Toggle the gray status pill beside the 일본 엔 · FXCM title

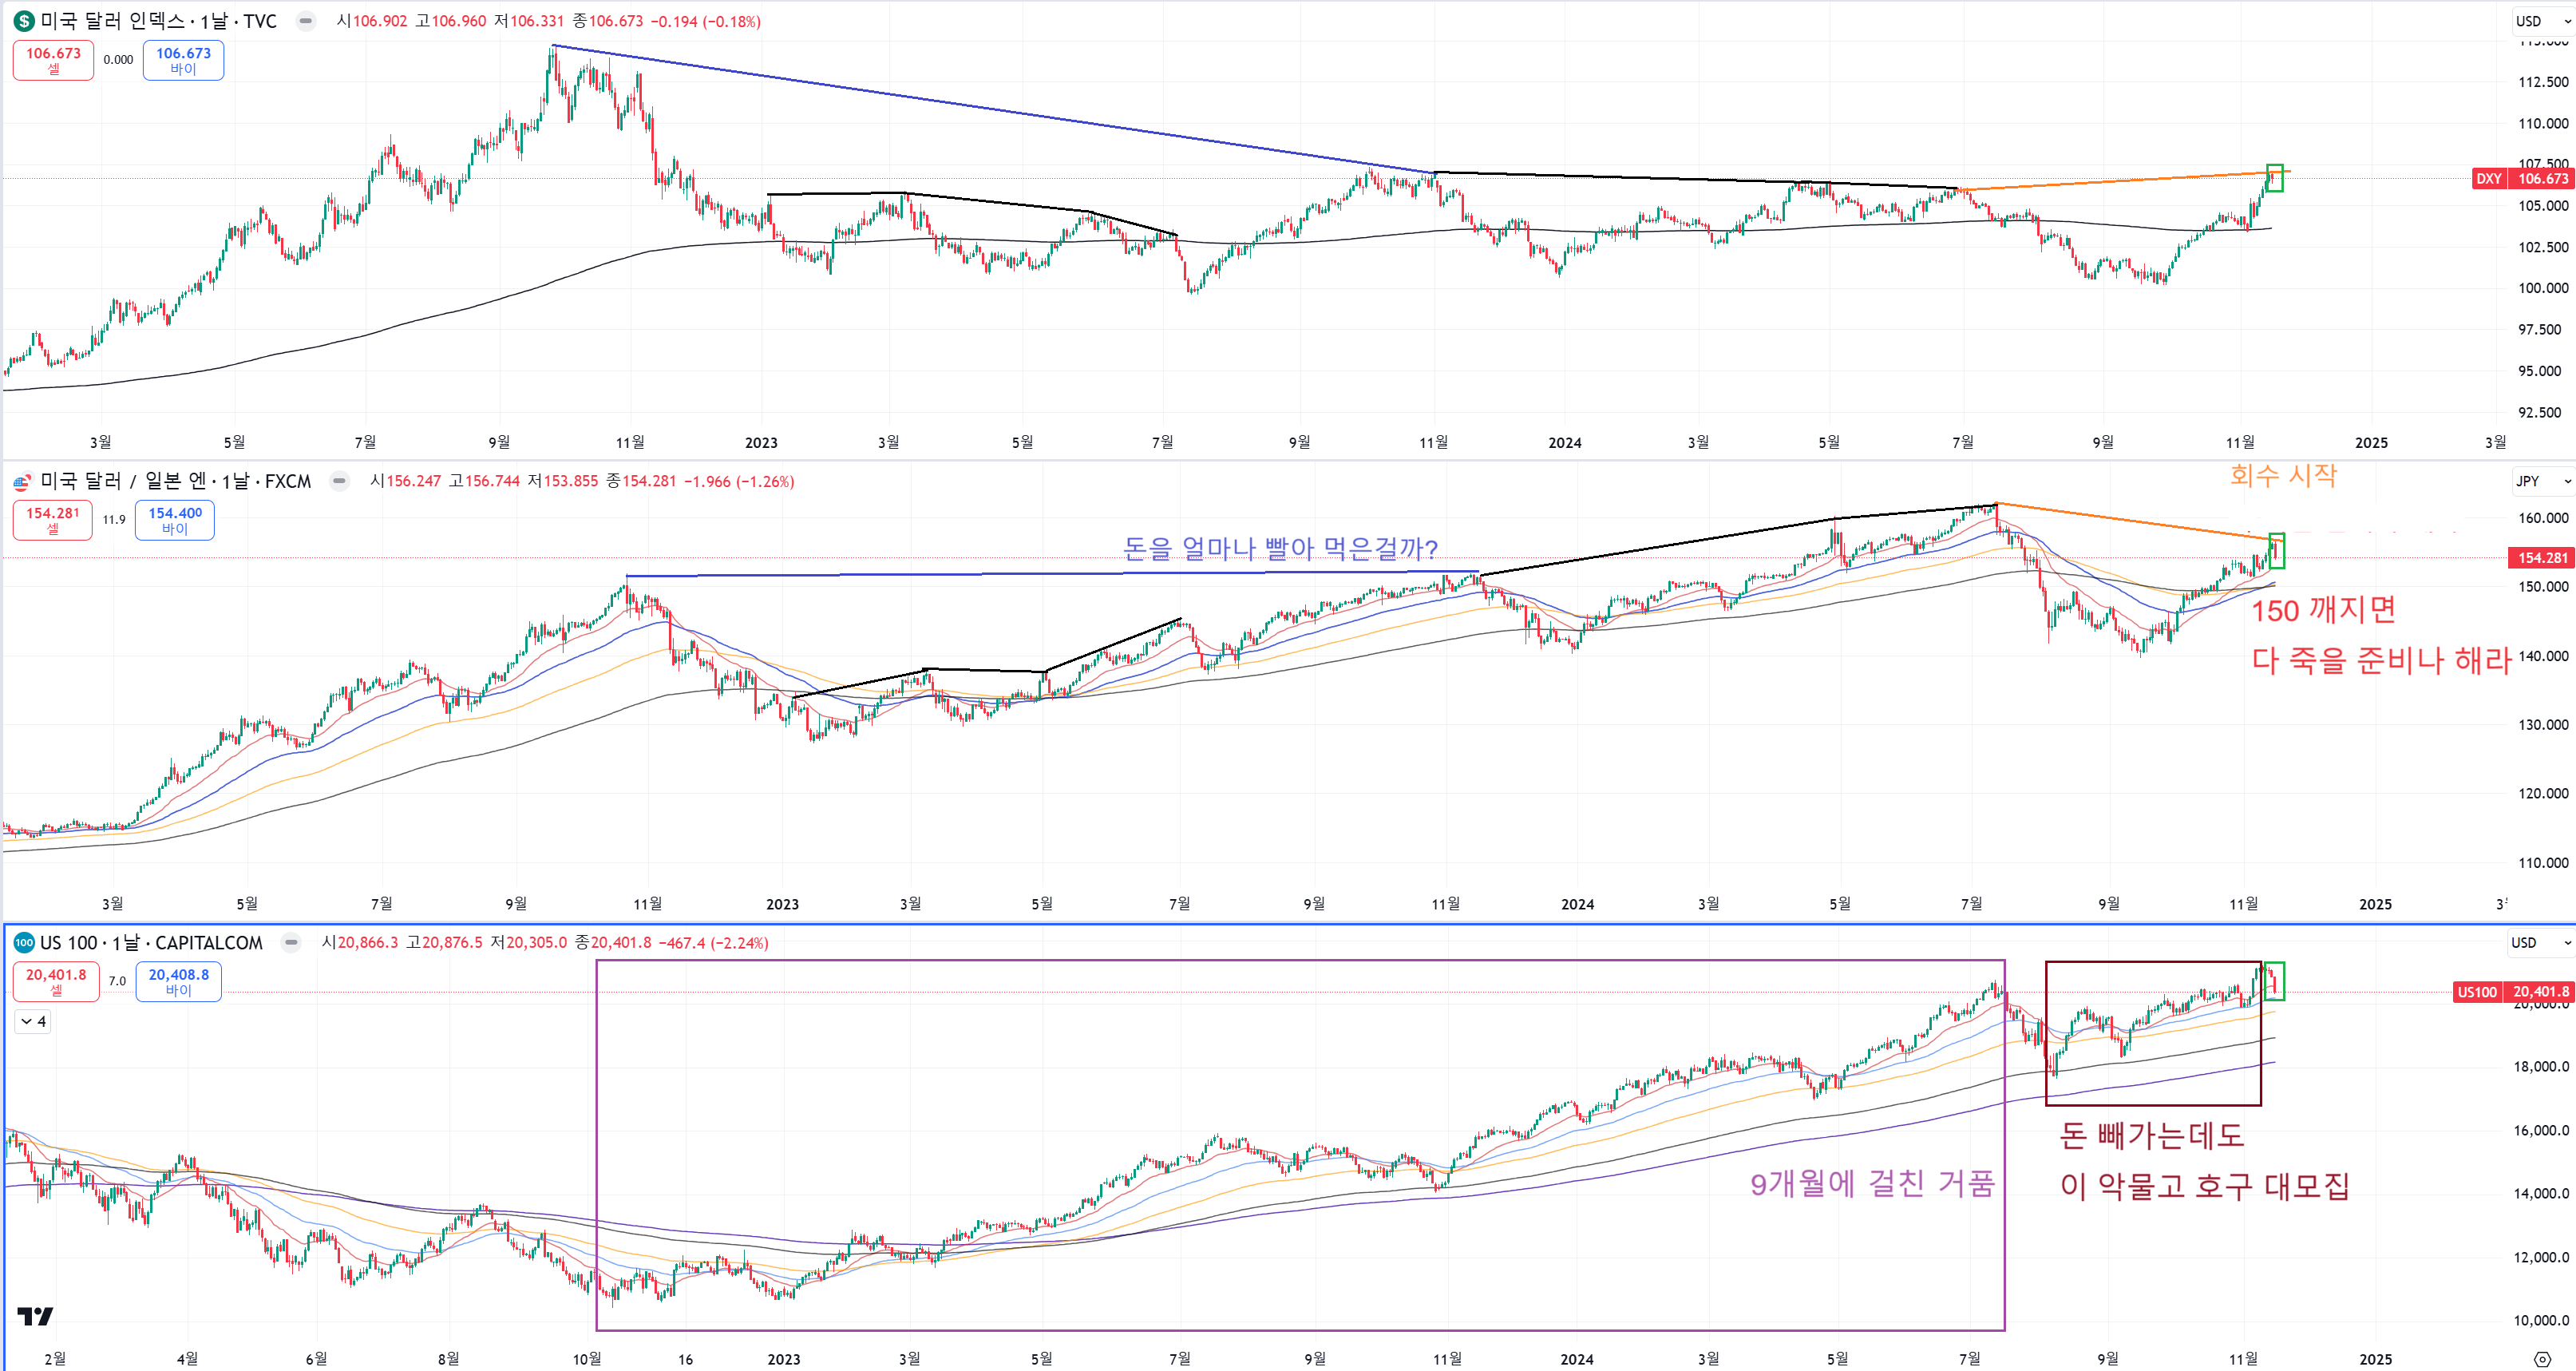click(340, 482)
